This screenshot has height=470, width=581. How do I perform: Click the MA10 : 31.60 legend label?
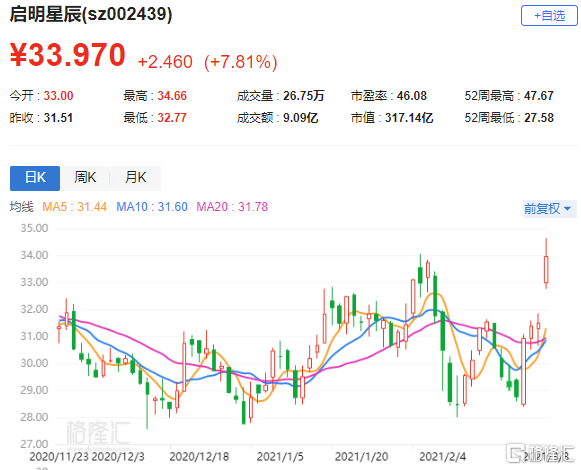(152, 206)
